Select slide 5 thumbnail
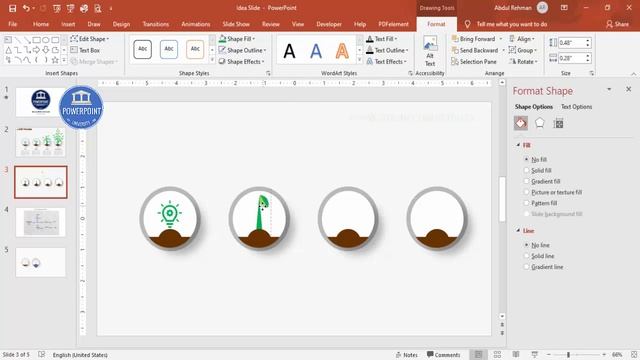The height and width of the screenshot is (360, 640). [40, 262]
